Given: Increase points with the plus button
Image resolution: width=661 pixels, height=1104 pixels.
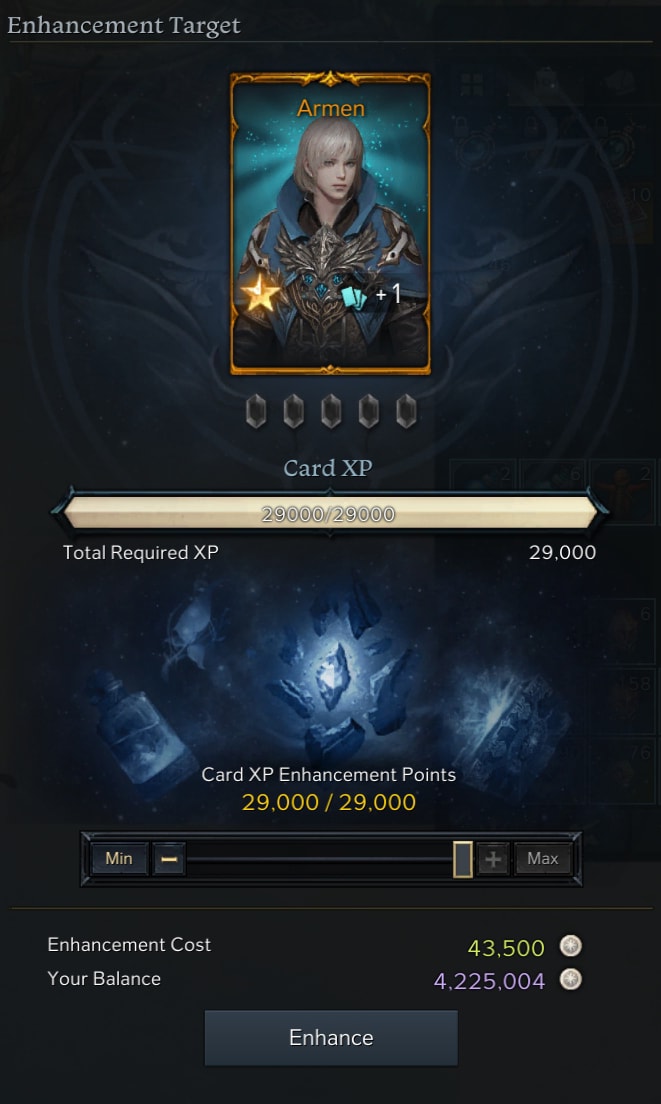Looking at the screenshot, I should pyautogui.click(x=493, y=858).
